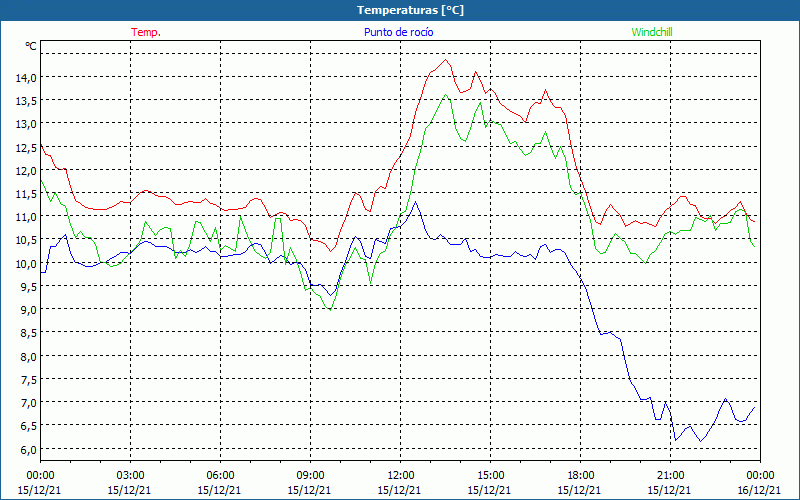Click the 06:00 time axis label
800x500 pixels.
[220, 476]
